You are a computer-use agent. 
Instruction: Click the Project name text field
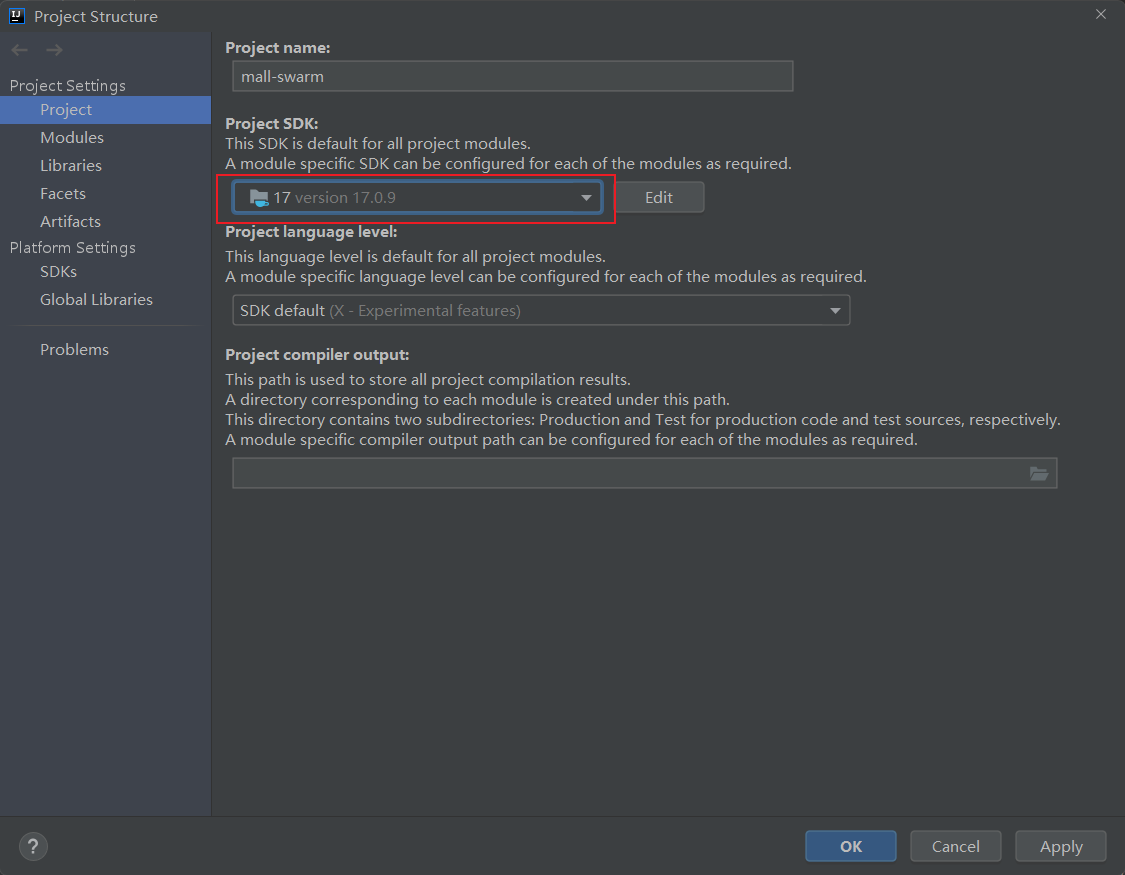(513, 76)
